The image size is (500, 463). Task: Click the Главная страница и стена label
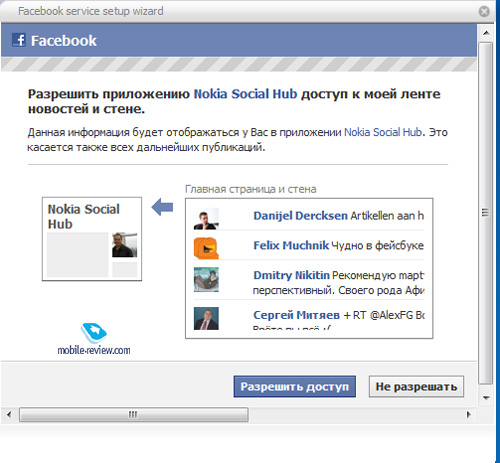tap(251, 189)
